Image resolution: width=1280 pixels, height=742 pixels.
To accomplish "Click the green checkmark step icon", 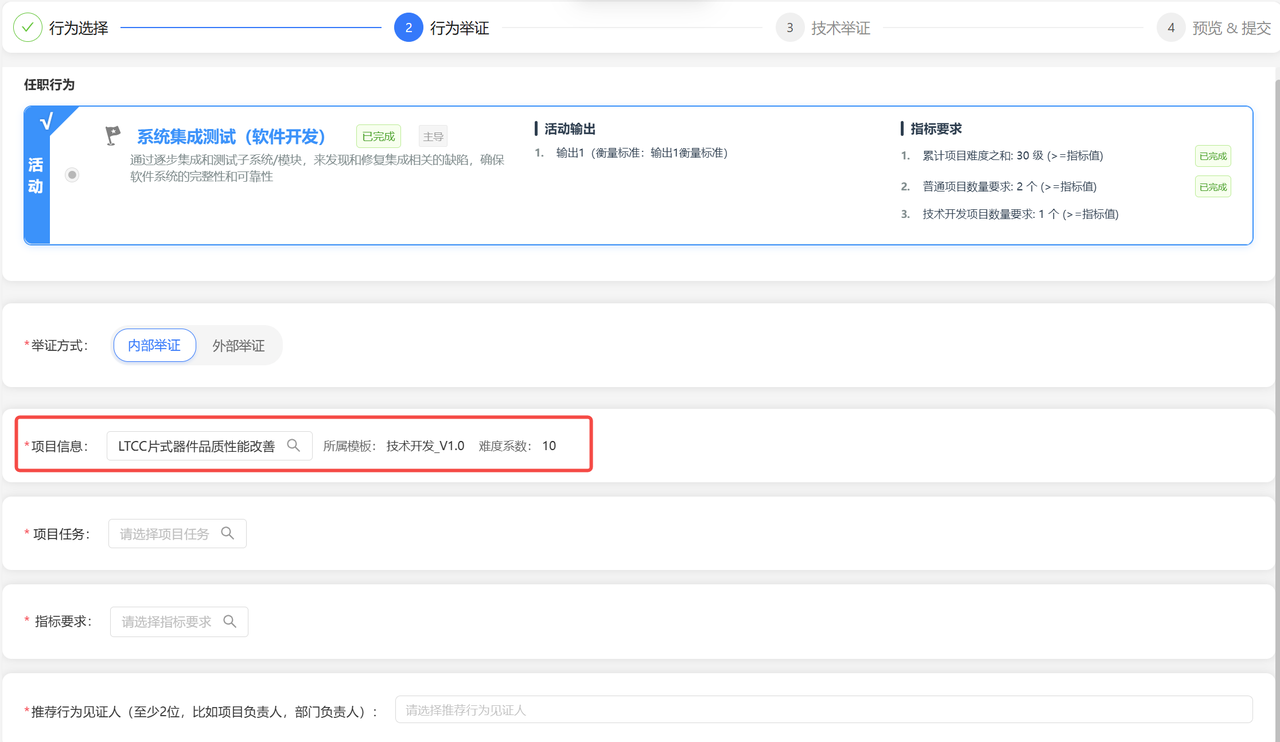I will [28, 28].
